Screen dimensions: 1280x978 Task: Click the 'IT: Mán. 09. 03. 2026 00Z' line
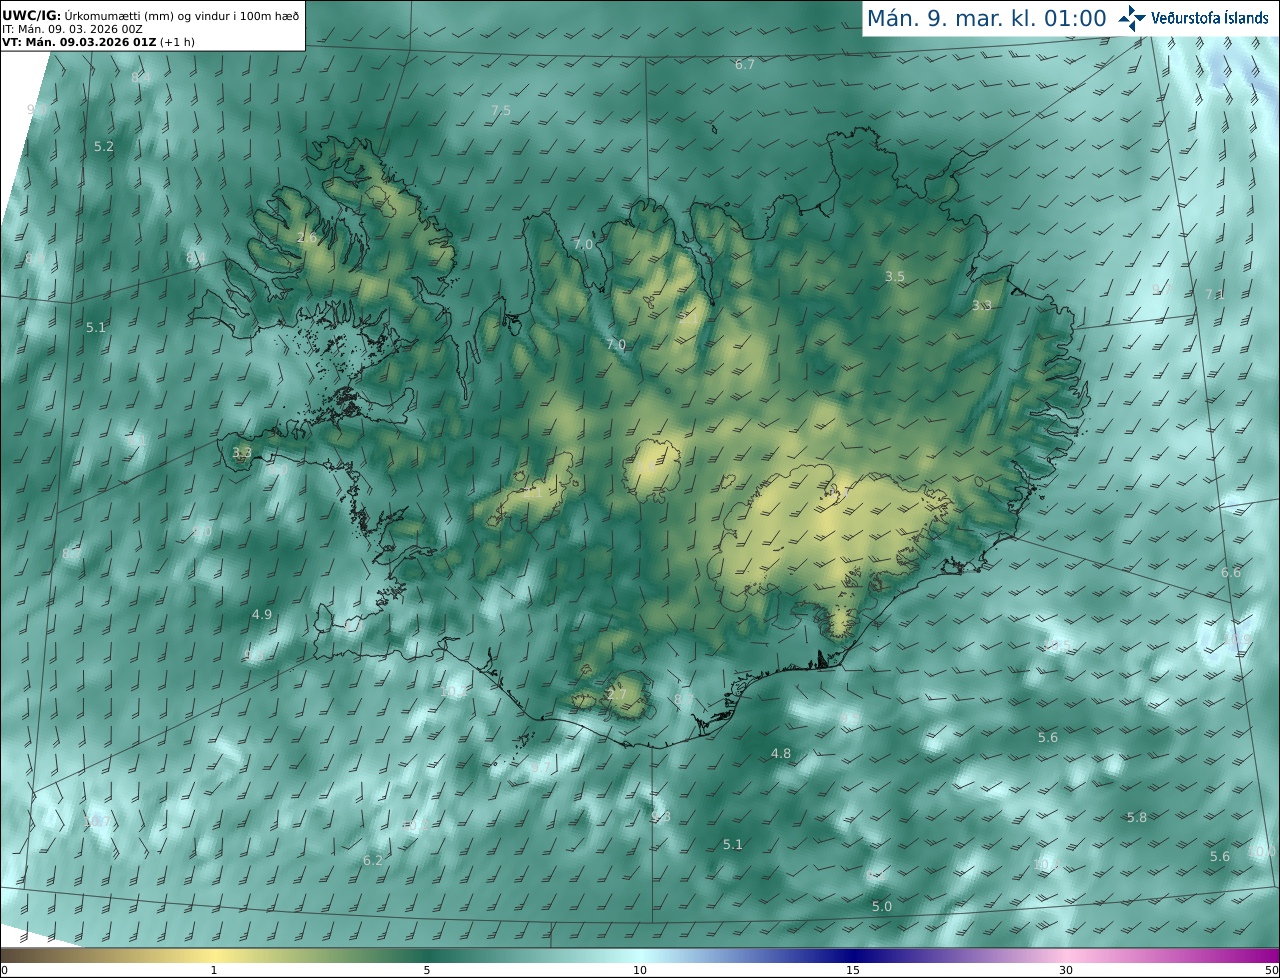click(71, 29)
